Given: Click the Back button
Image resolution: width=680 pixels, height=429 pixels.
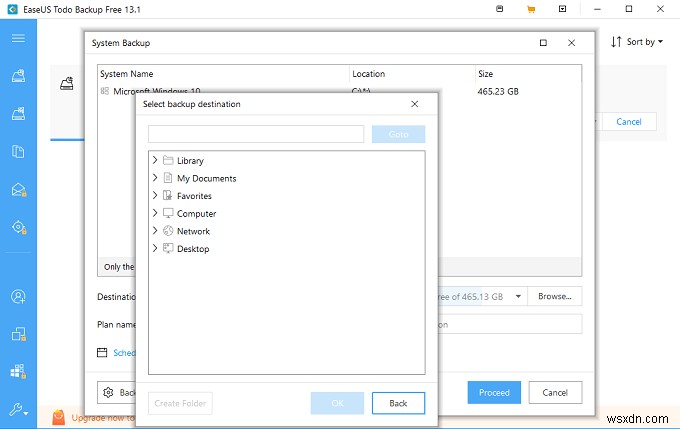Looking at the screenshot, I should [x=398, y=403].
